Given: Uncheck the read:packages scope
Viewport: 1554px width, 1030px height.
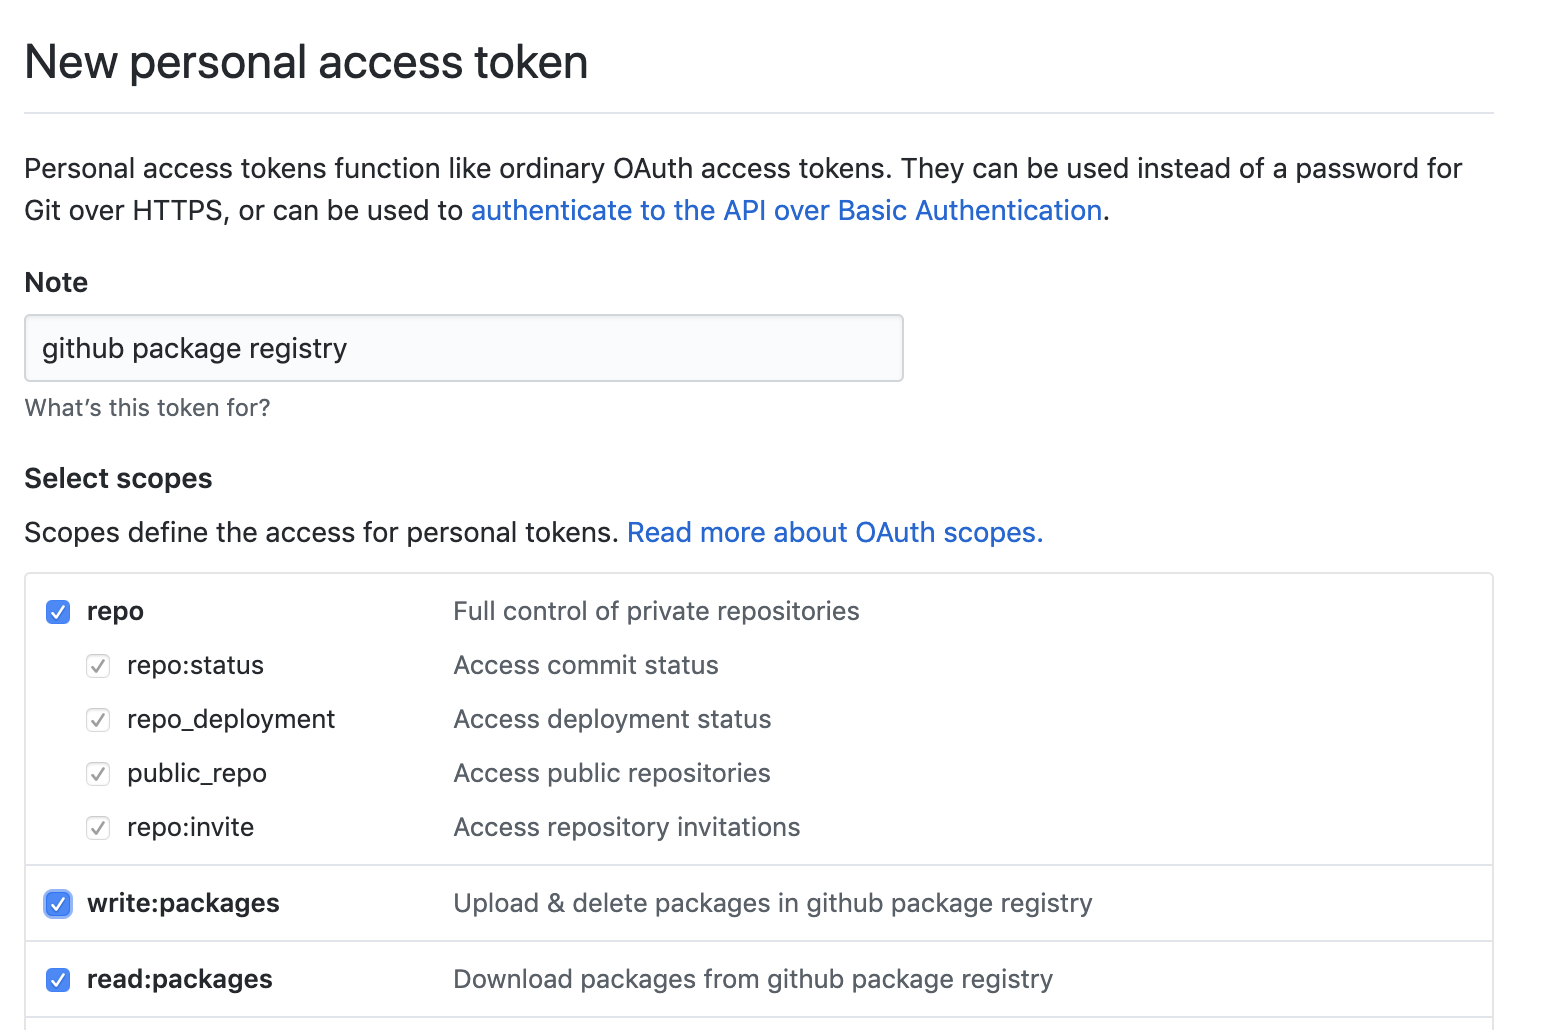Looking at the screenshot, I should pos(57,979).
